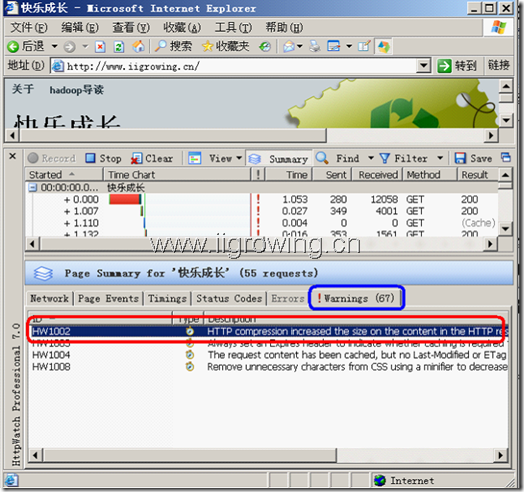Image resolution: width=524 pixels, height=492 pixels.
Task: Select the HW1002 warning row
Action: tap(269, 331)
